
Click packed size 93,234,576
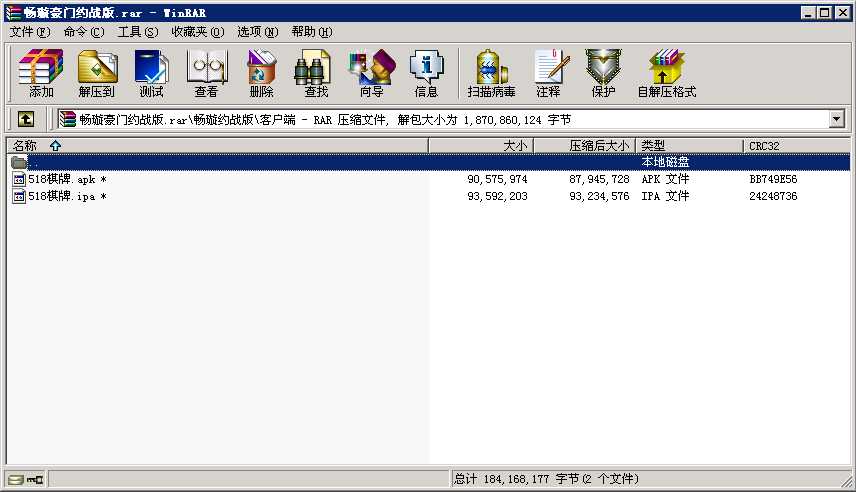599,196
